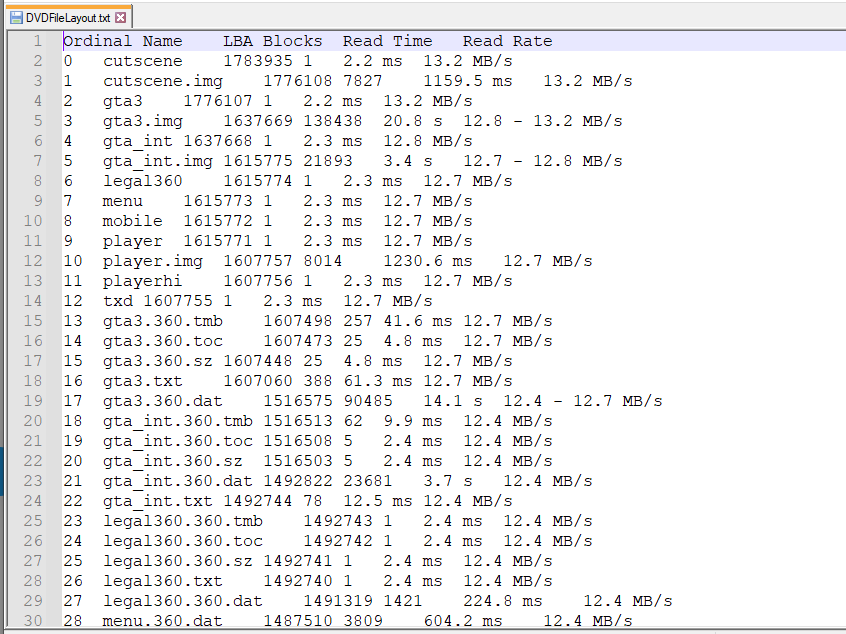
Task: Click '1159.5 ms' read time
Action: 468,81
